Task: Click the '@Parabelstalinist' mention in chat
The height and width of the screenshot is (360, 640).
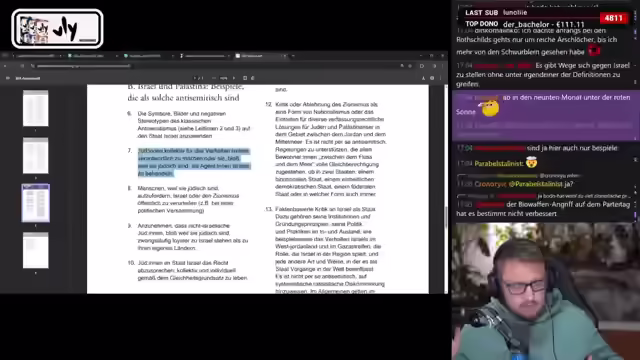Action: [x=536, y=184]
